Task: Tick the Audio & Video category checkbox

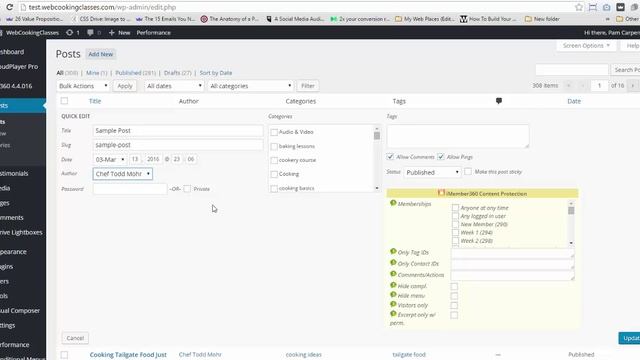Action: pos(274,132)
